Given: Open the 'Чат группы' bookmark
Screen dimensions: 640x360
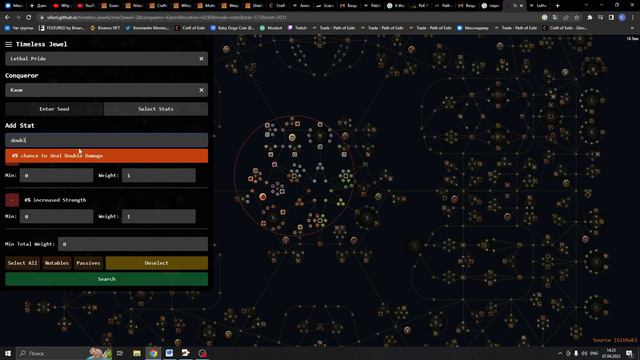Looking at the screenshot, I should point(20,28).
